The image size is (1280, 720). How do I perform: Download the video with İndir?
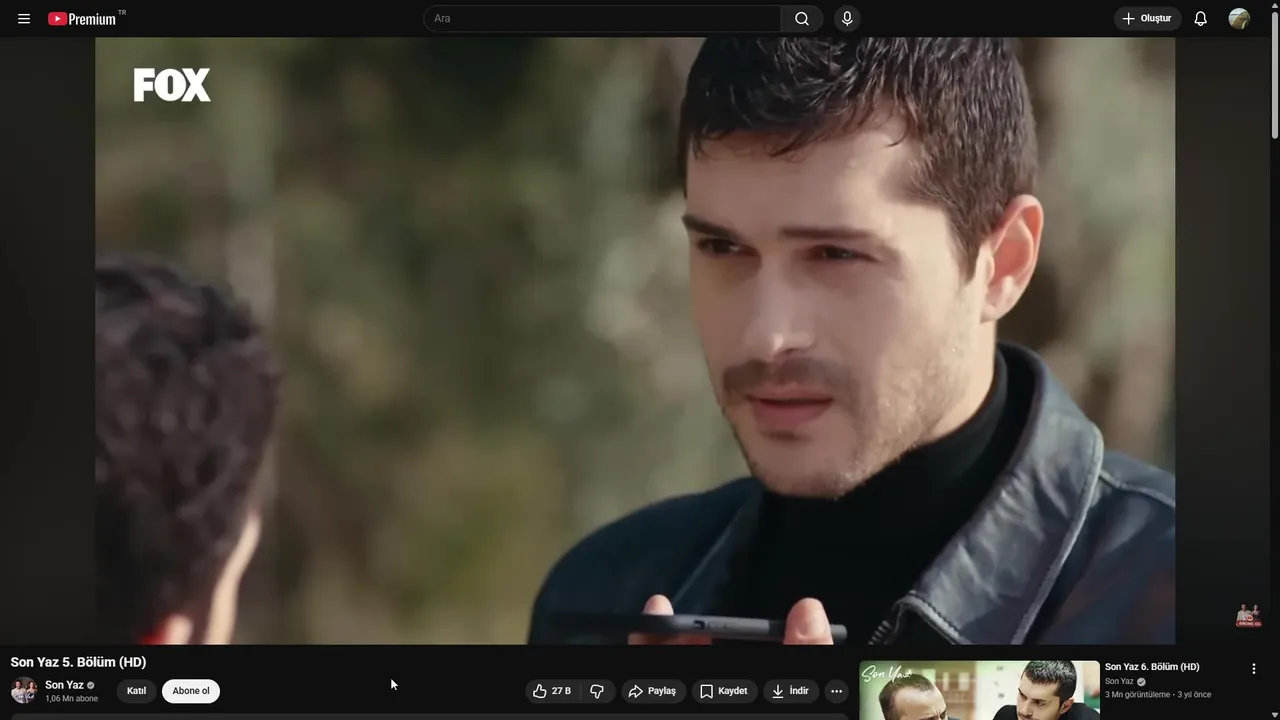click(791, 691)
